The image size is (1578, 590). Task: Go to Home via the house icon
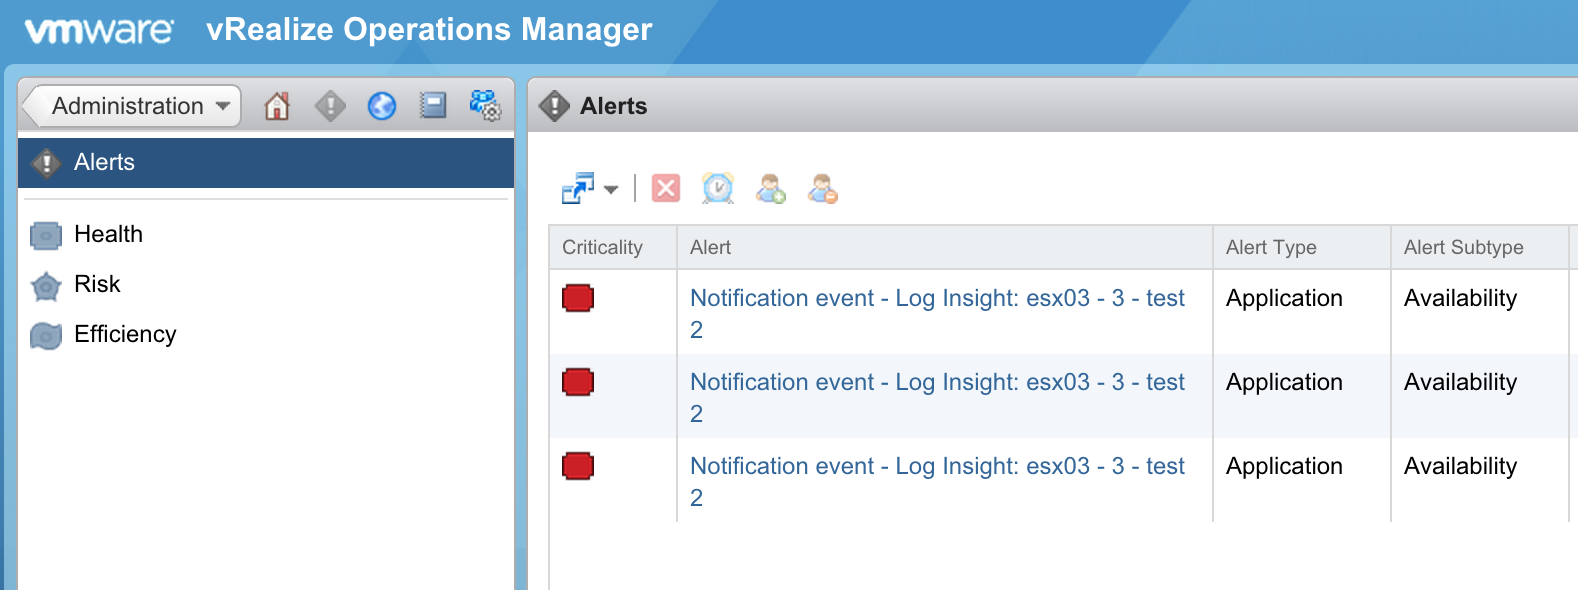click(277, 106)
